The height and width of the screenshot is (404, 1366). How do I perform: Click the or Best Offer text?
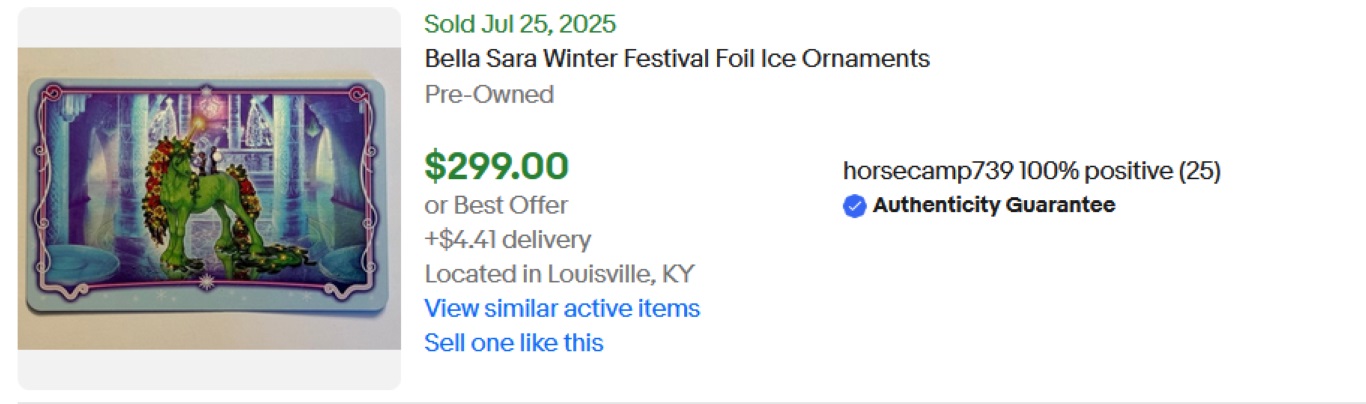[x=496, y=206]
